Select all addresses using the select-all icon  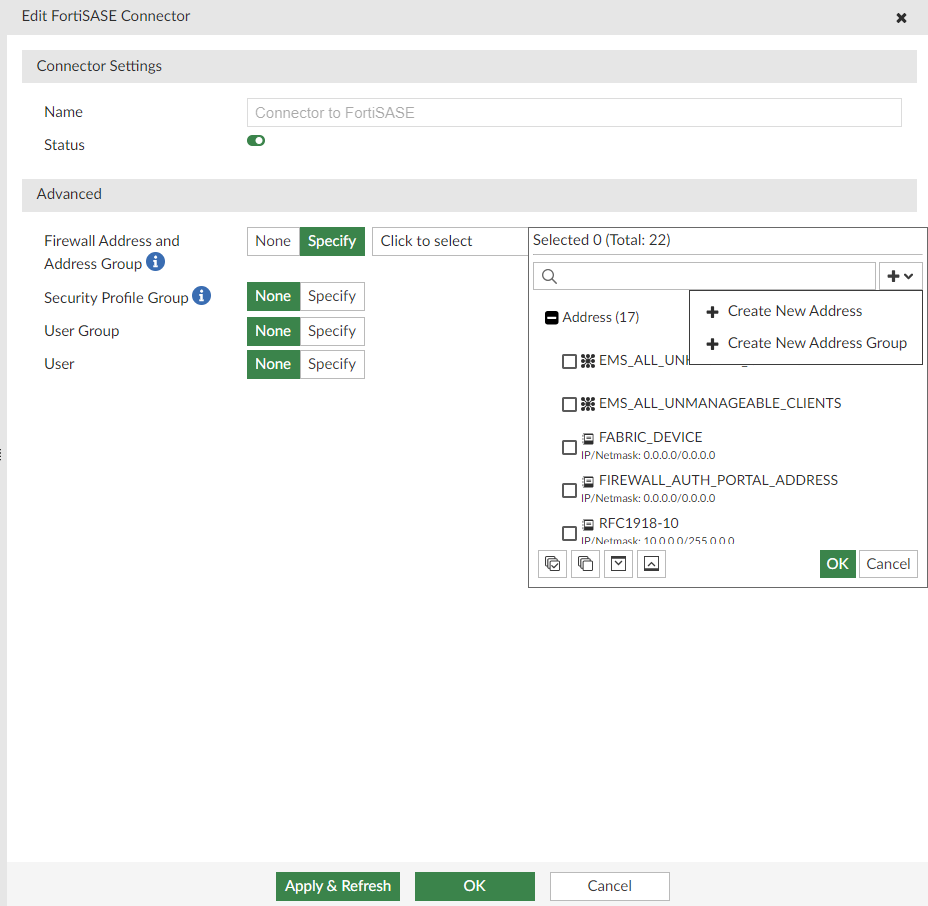point(552,563)
